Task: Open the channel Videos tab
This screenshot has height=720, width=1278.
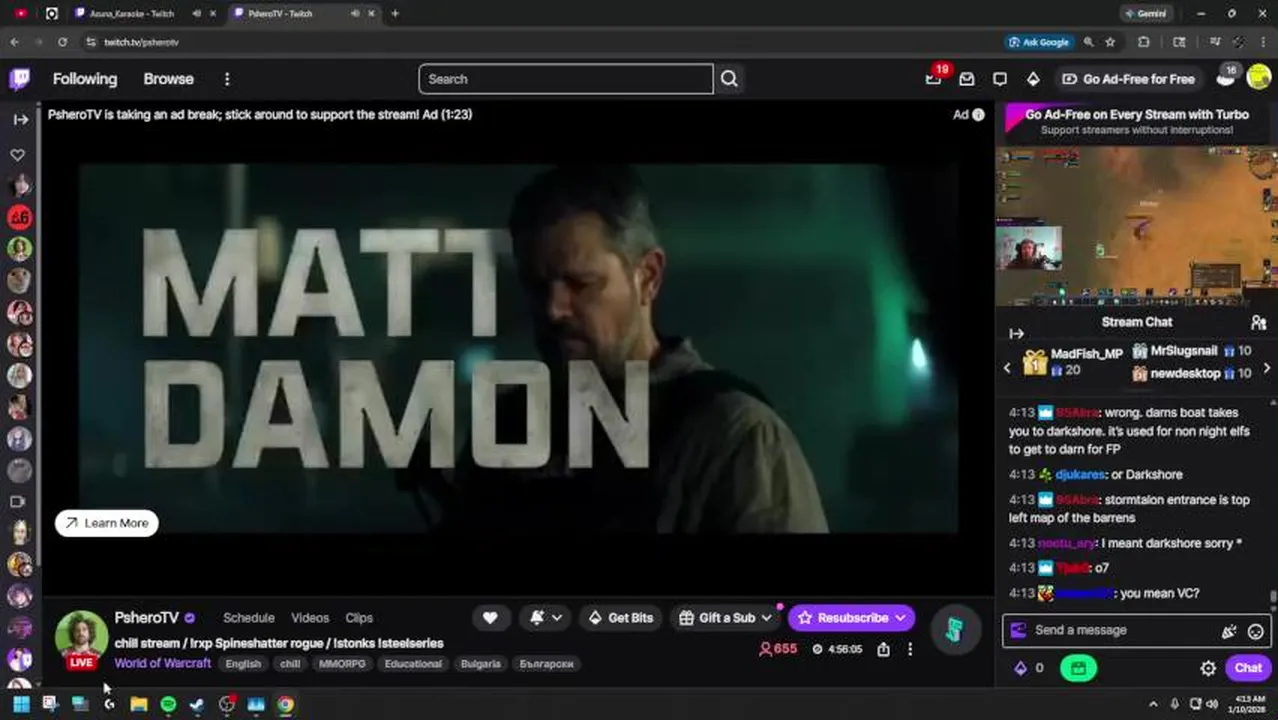Action: [310, 618]
